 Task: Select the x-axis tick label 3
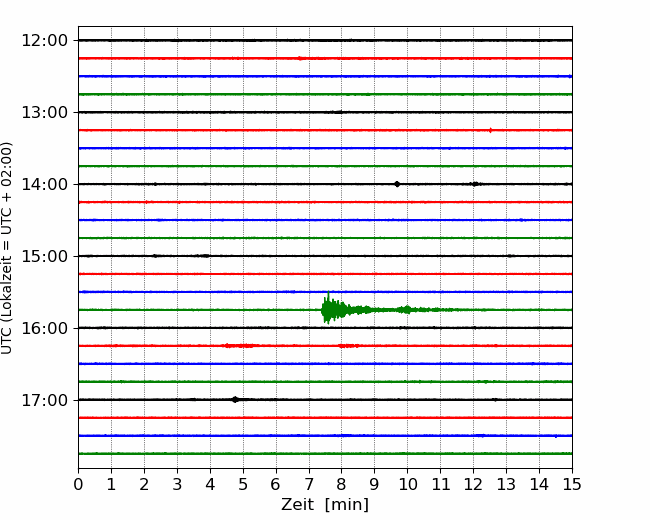[x=177, y=484]
